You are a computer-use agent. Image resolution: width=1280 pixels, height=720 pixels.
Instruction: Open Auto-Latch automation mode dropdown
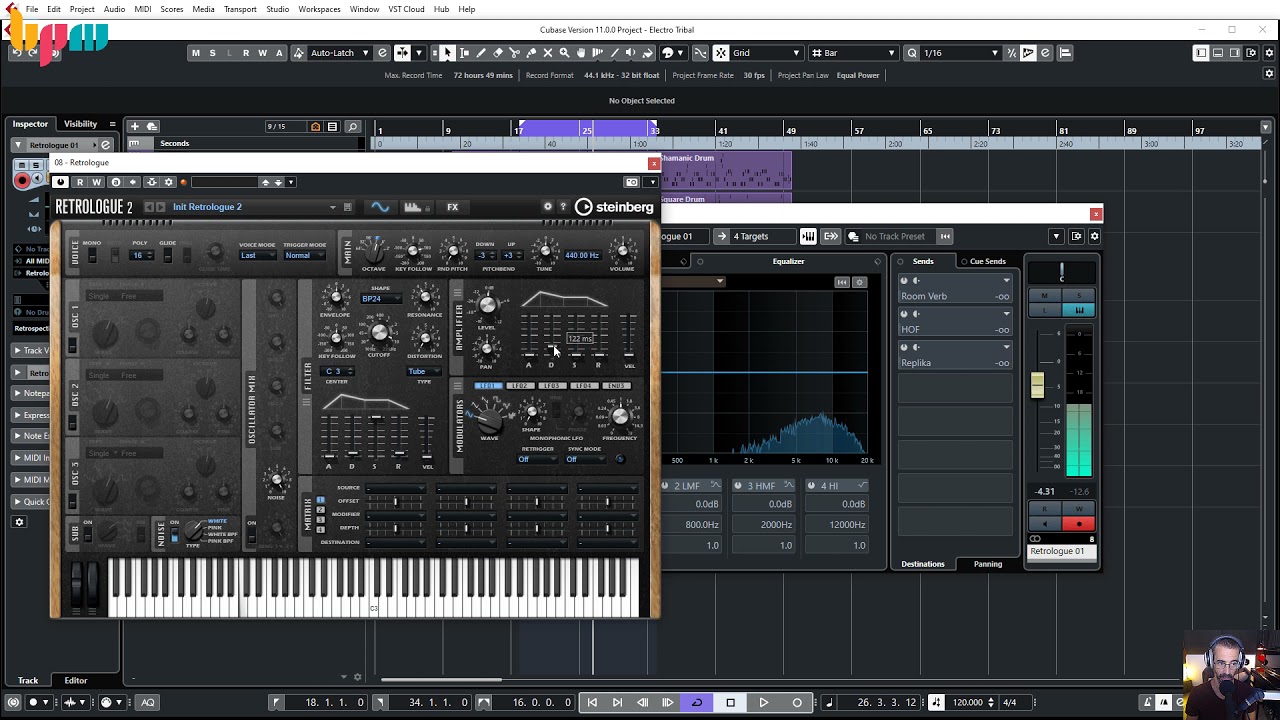341,53
